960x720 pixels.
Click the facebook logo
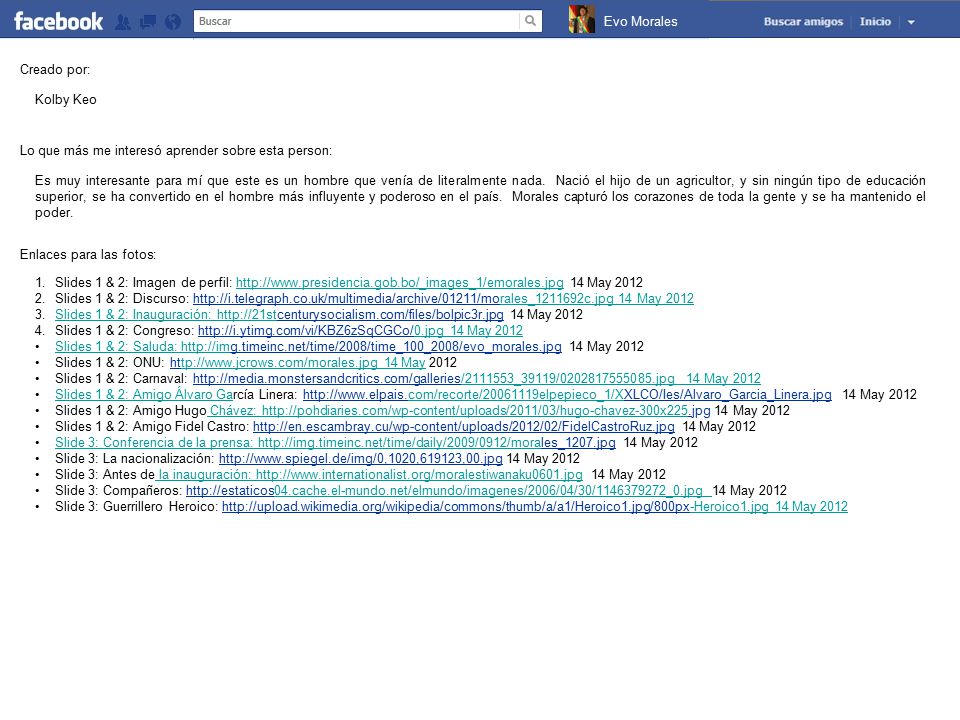click(58, 21)
